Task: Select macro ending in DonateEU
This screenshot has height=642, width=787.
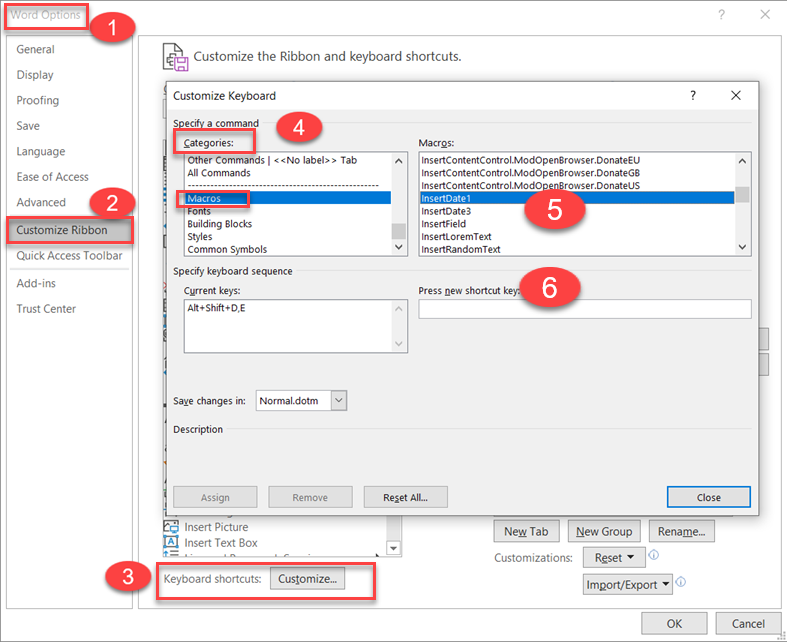Action: coord(577,160)
